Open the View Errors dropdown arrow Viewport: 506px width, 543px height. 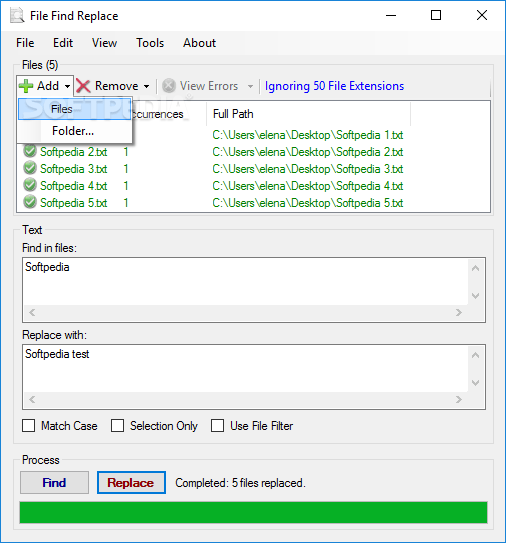click(x=250, y=86)
